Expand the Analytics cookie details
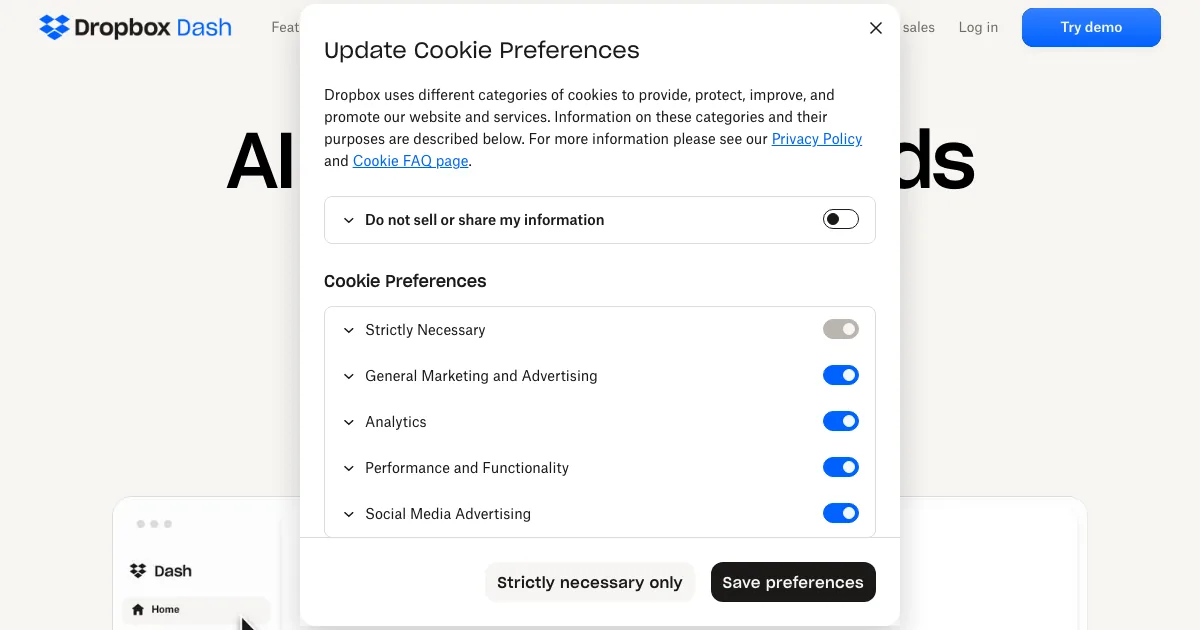The height and width of the screenshot is (630, 1200). coord(349,422)
